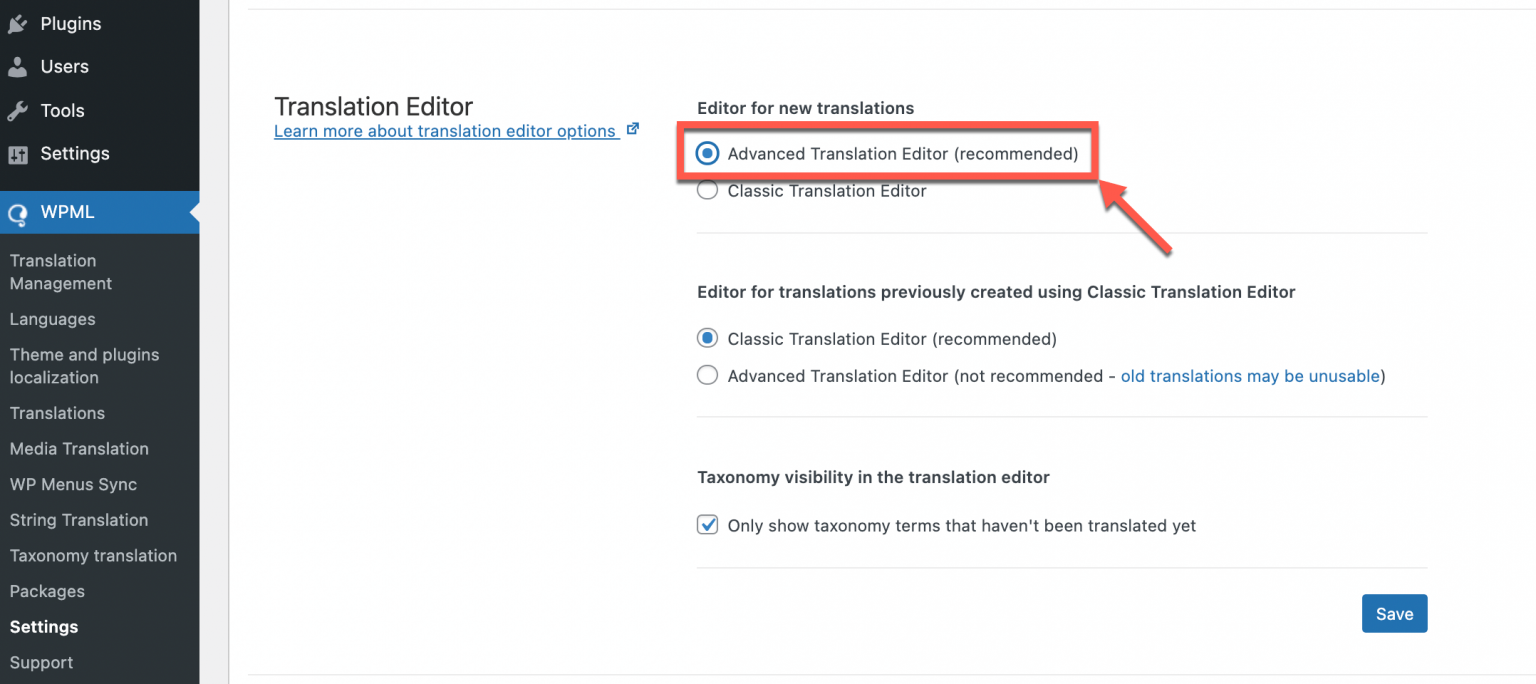Uncheck only show untranslated taxonomy terms
1536x684 pixels.
[x=707, y=524]
